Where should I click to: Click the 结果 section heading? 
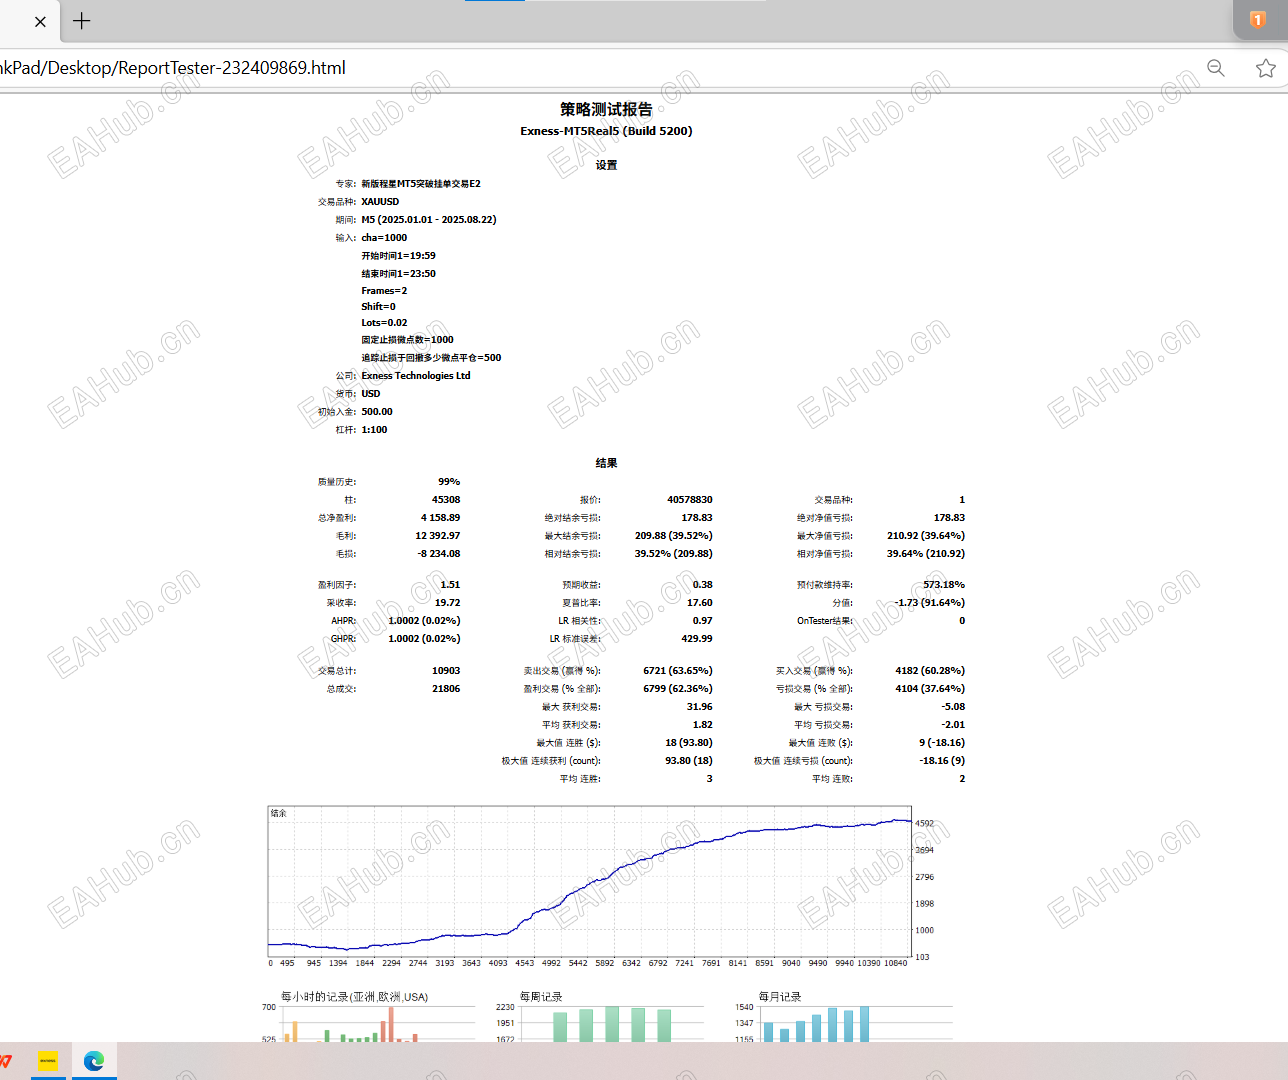pos(606,463)
